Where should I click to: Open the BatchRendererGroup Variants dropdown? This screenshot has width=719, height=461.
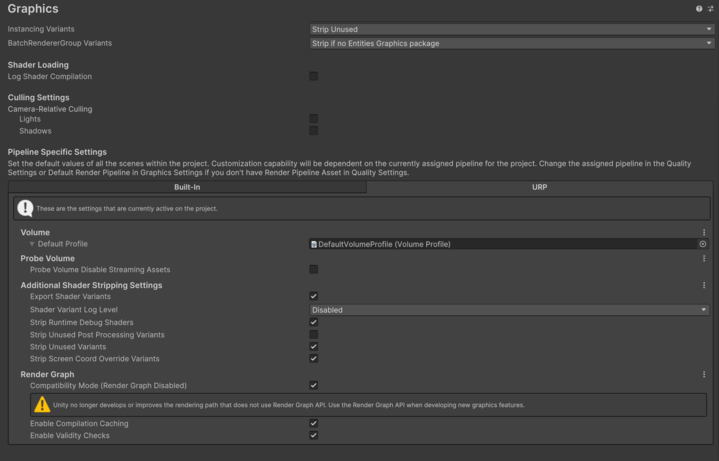point(511,44)
